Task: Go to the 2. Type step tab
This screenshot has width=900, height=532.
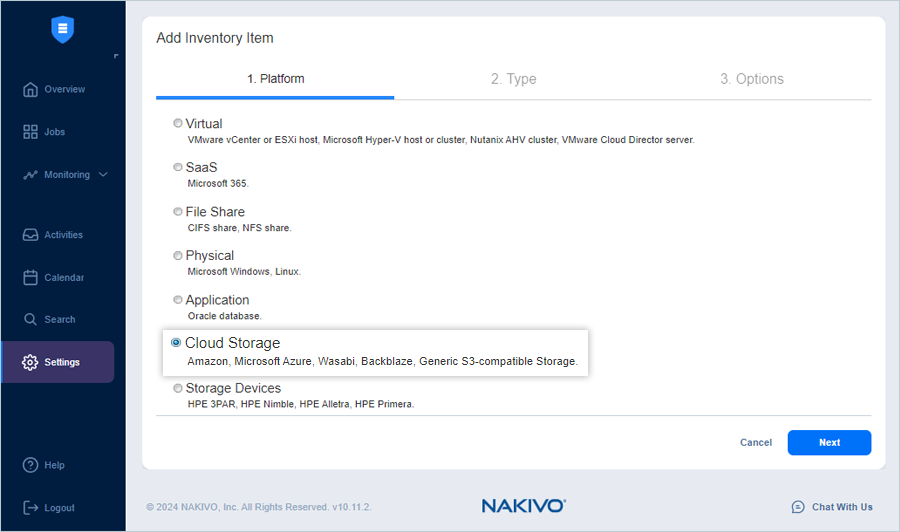Action: pyautogui.click(x=514, y=79)
